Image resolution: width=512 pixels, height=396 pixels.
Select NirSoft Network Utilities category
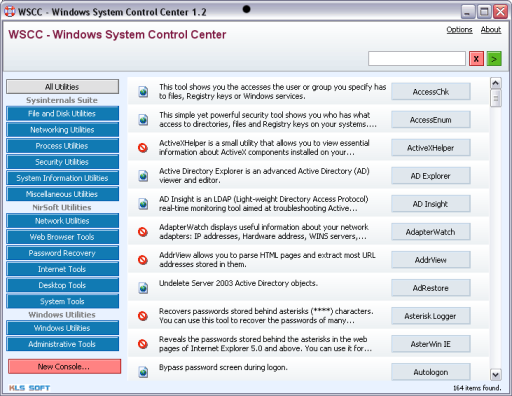point(62,221)
